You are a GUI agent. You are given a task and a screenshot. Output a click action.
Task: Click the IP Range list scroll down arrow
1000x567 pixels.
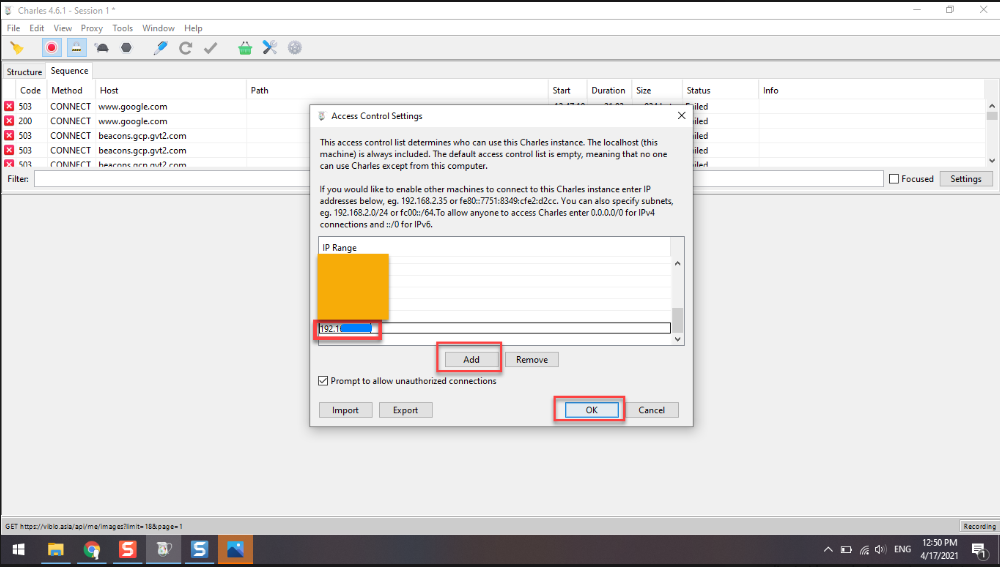(677, 339)
